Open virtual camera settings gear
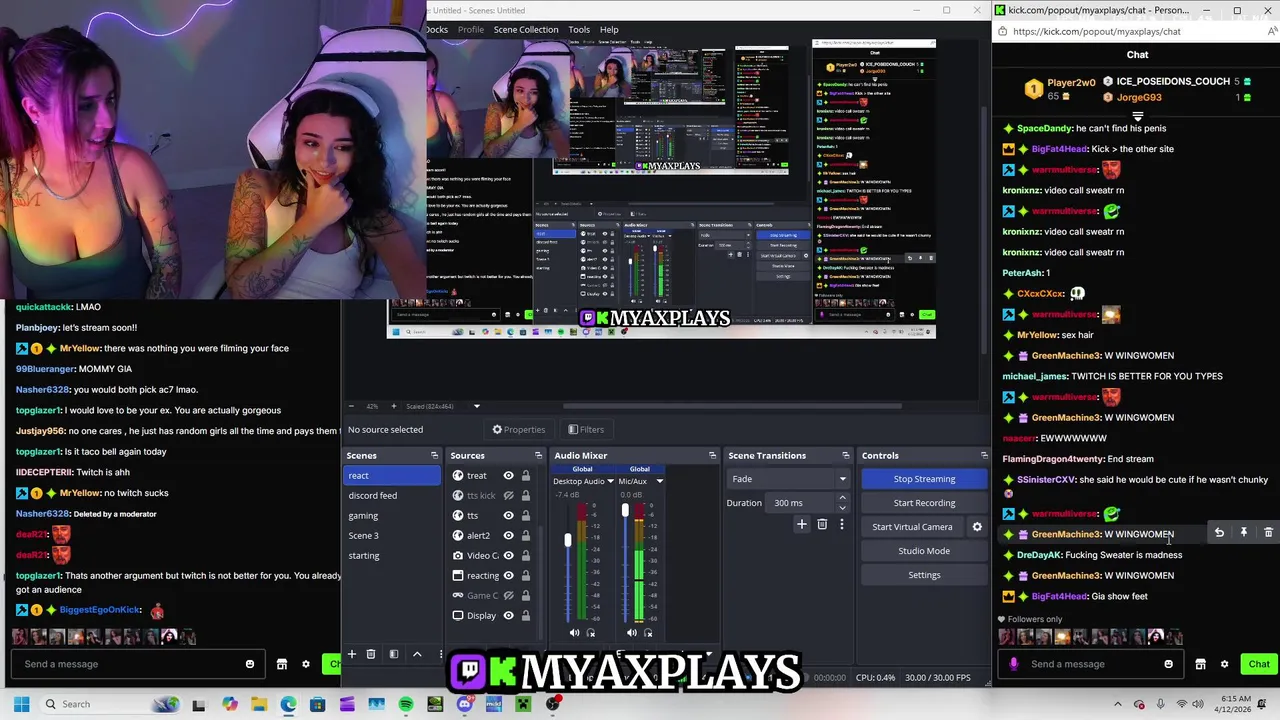 977,527
